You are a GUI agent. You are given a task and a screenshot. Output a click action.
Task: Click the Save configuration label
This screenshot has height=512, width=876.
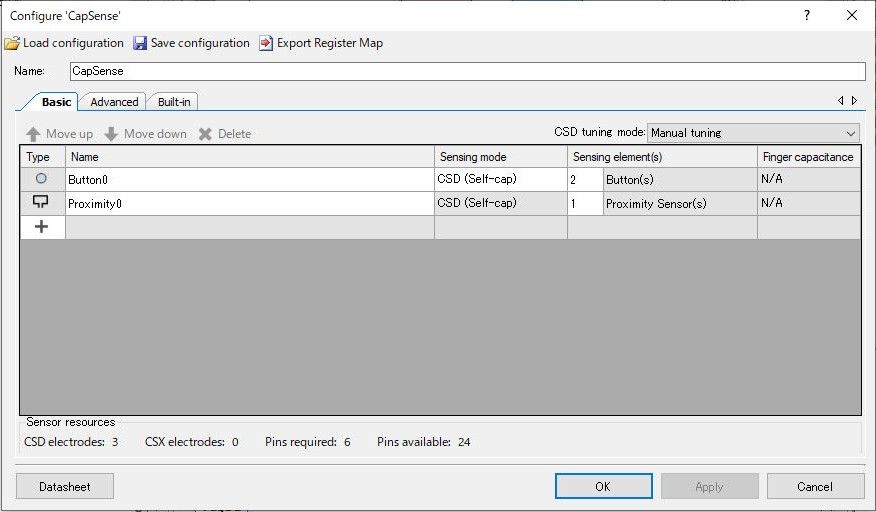pos(200,43)
